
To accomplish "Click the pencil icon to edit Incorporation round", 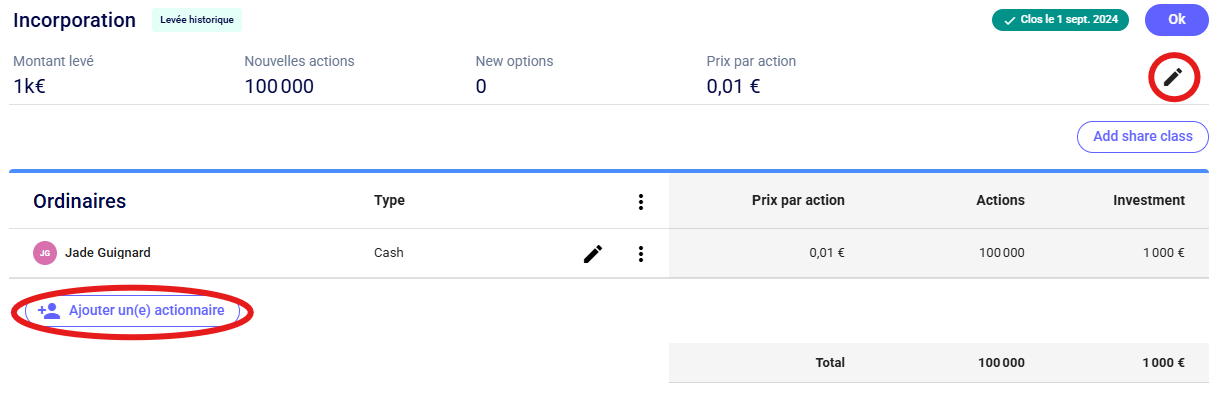I will coord(1173,78).
